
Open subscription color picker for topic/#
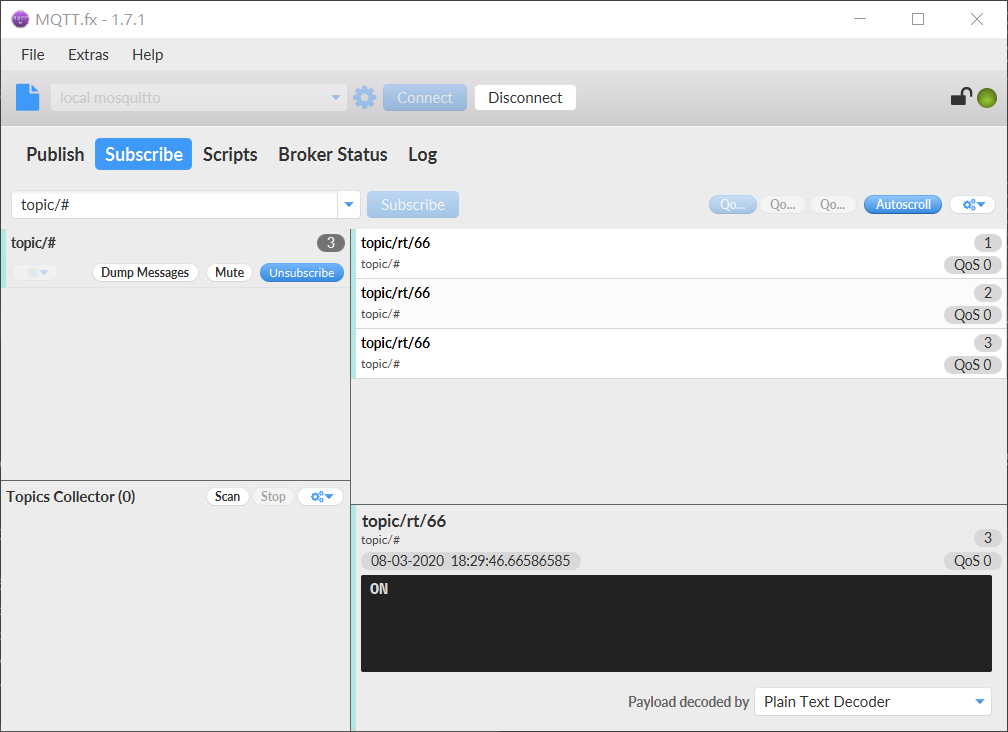(36, 272)
